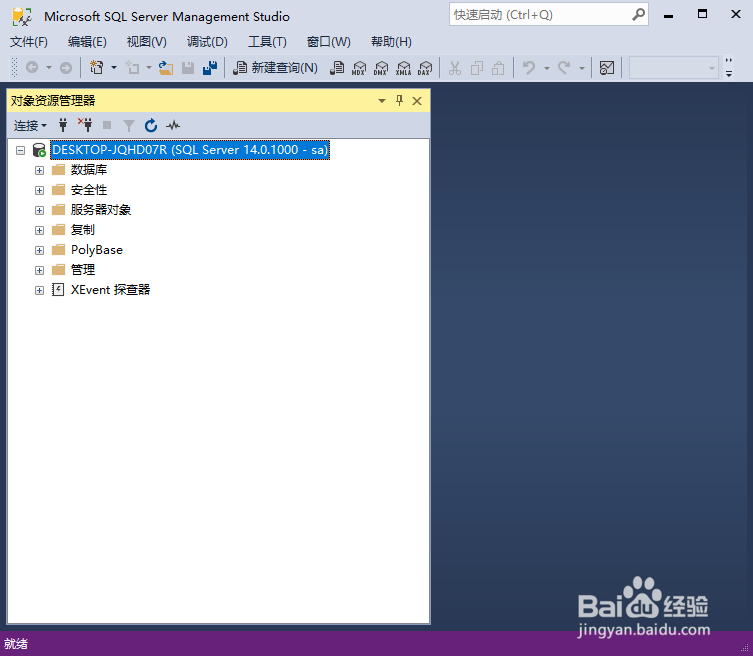Click the Database Engine Query icon
Screen dimensions: 753x656
pos(337,68)
